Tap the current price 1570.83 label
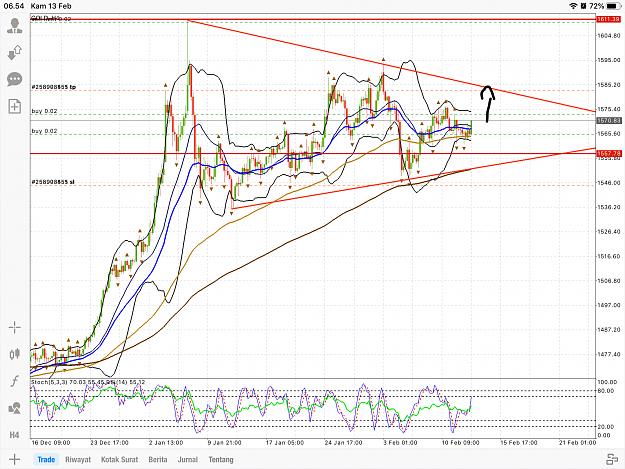This screenshot has height=469, width=625. (x=608, y=120)
